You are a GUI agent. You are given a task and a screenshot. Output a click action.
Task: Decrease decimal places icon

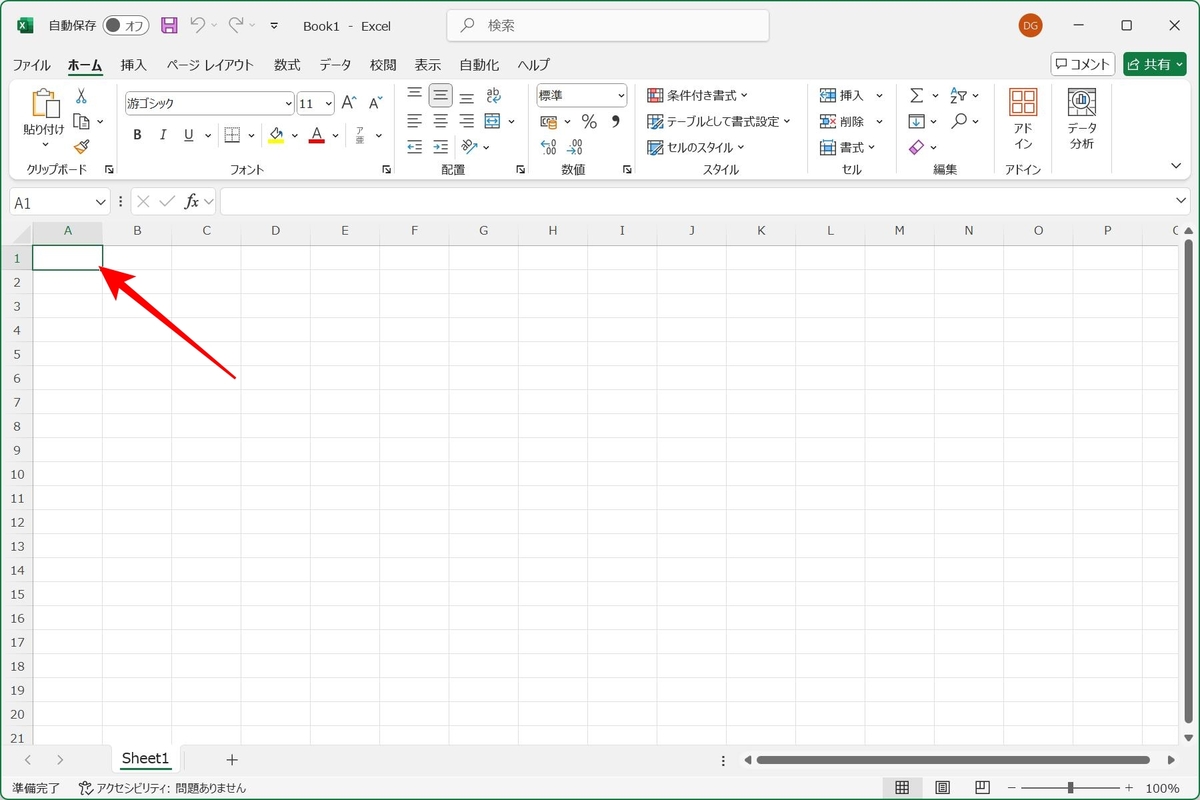click(574, 147)
